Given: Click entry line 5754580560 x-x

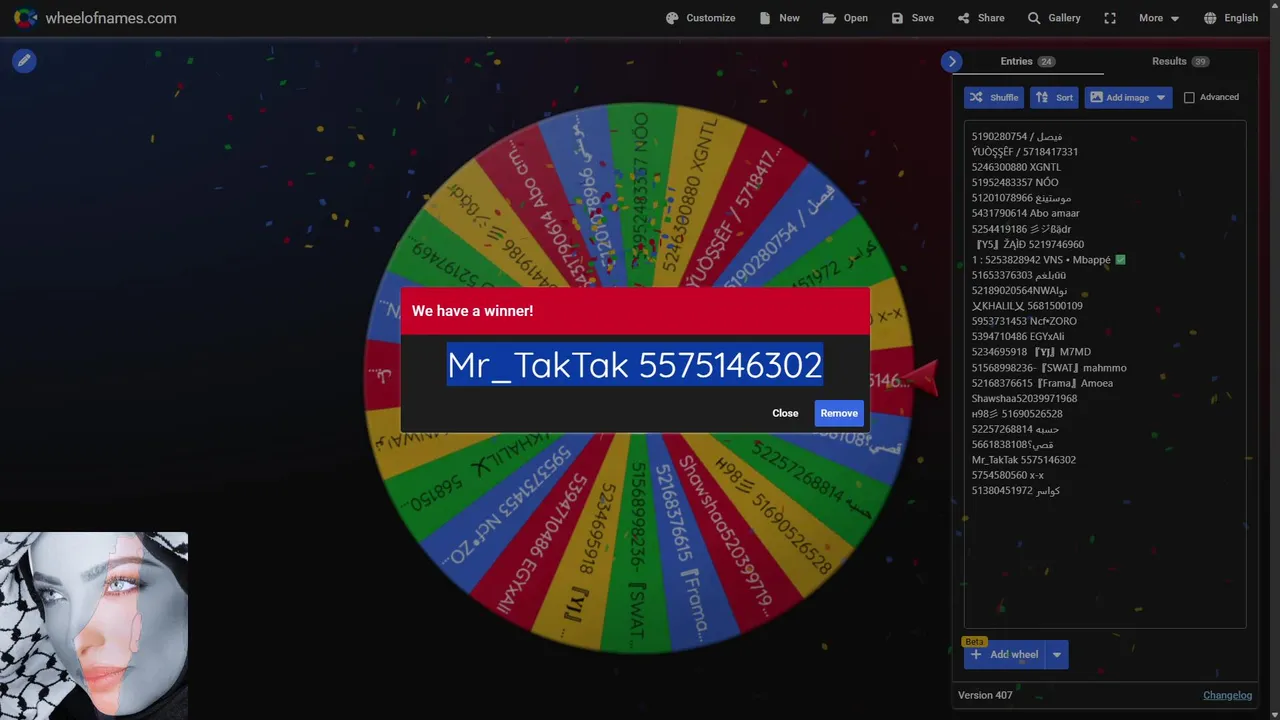Looking at the screenshot, I should click(1007, 475).
